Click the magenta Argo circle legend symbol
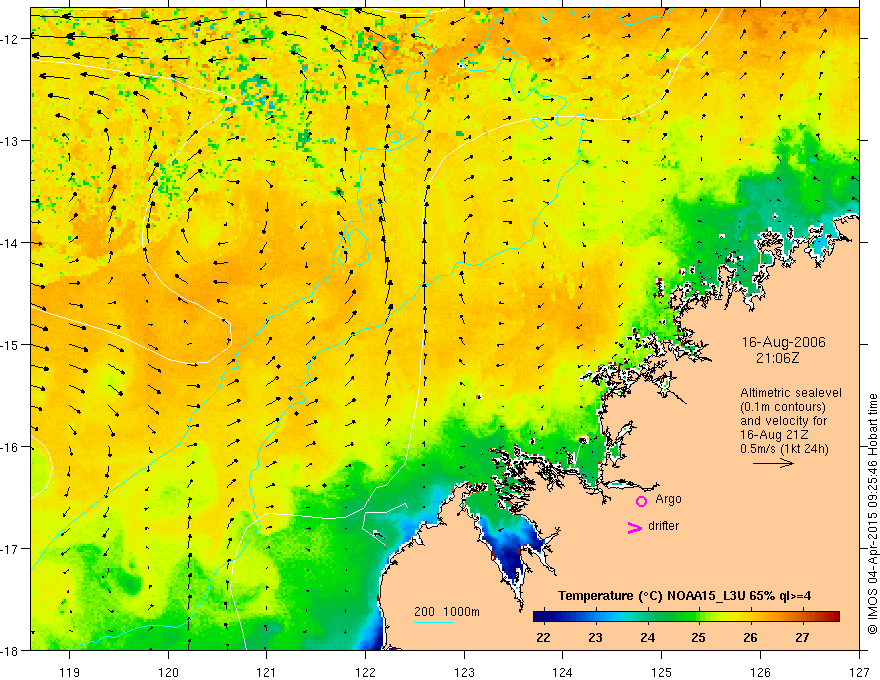The width and height of the screenshot is (880, 680). (641, 501)
